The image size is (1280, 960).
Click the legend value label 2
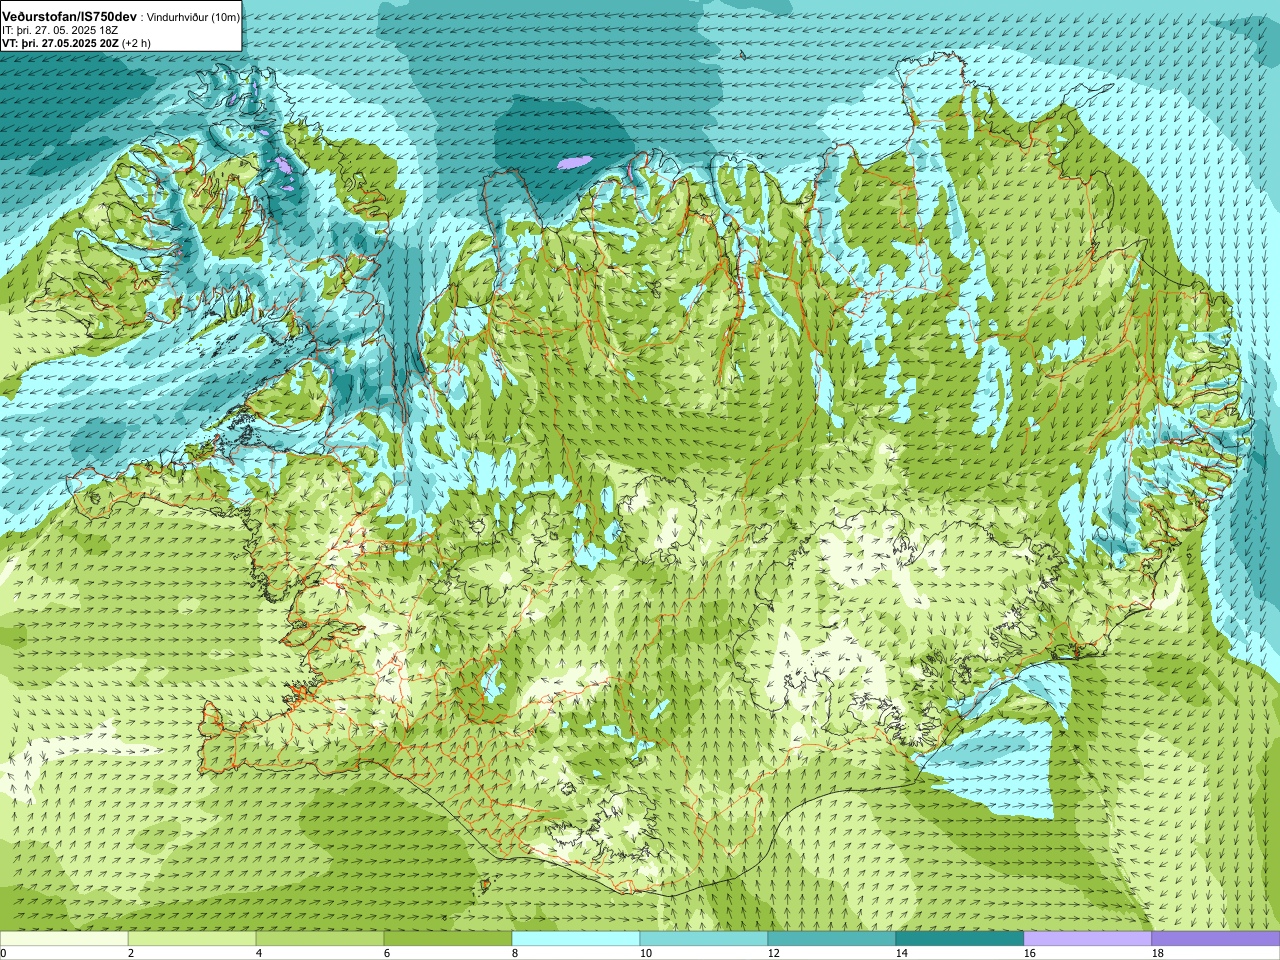131,953
